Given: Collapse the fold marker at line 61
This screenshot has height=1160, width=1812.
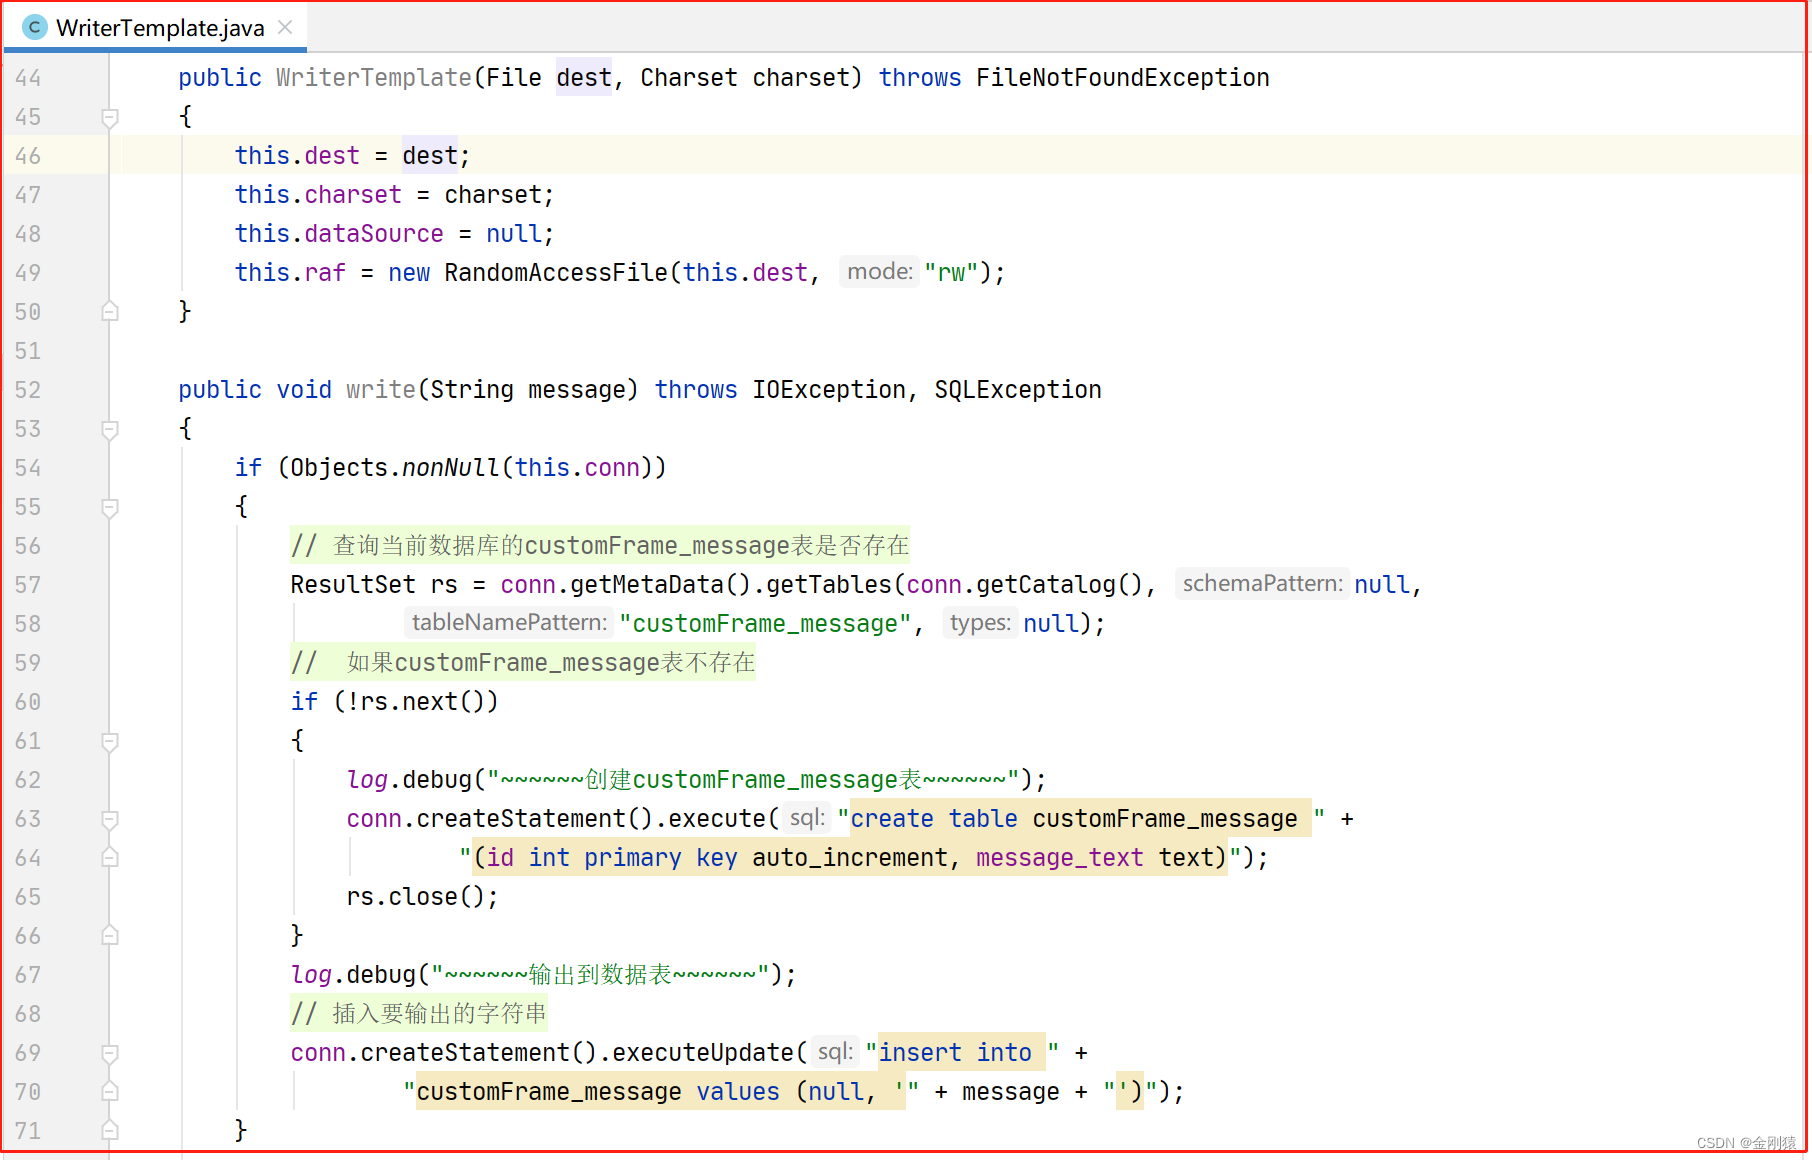Looking at the screenshot, I should click(110, 741).
